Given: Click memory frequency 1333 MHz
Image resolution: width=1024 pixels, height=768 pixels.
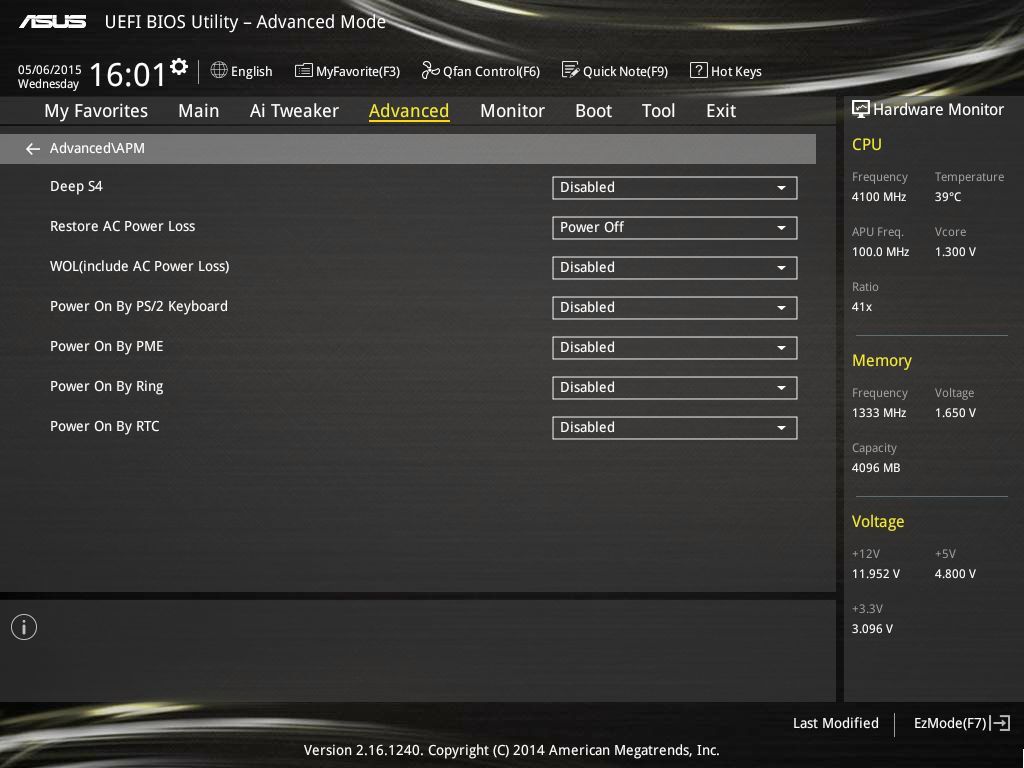Looking at the screenshot, I should 879,413.
